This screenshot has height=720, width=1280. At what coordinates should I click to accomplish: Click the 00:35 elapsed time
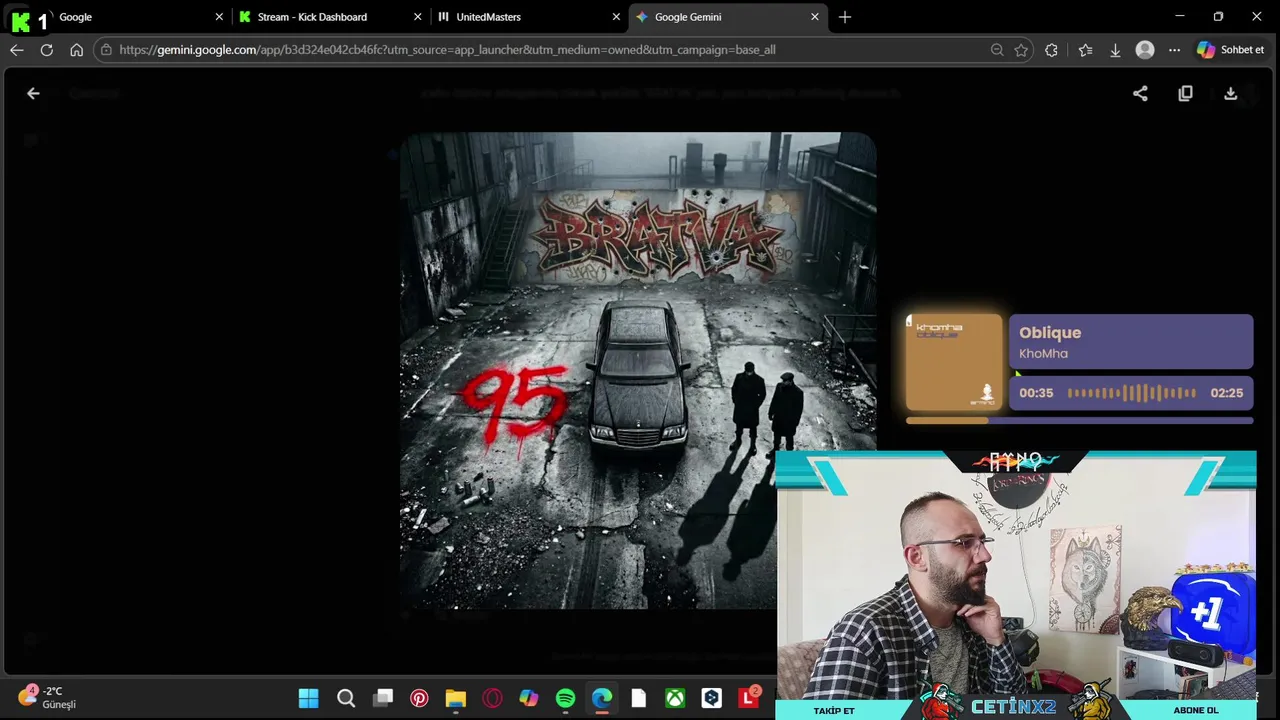point(1036,393)
